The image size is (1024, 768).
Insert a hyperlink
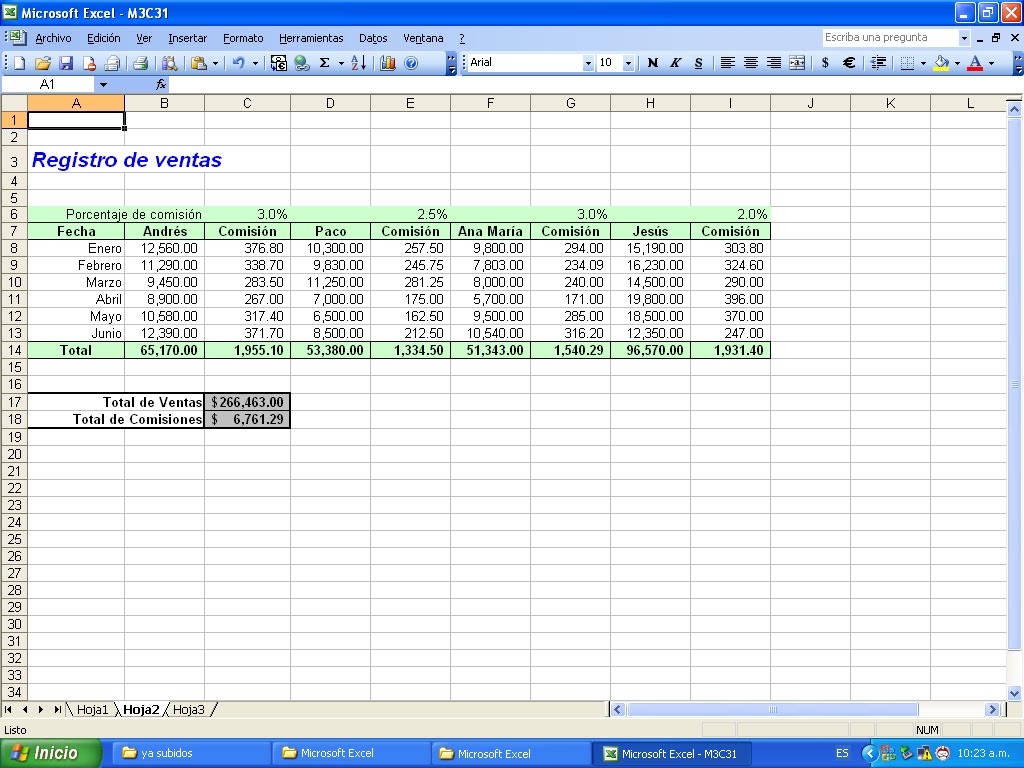(300, 62)
